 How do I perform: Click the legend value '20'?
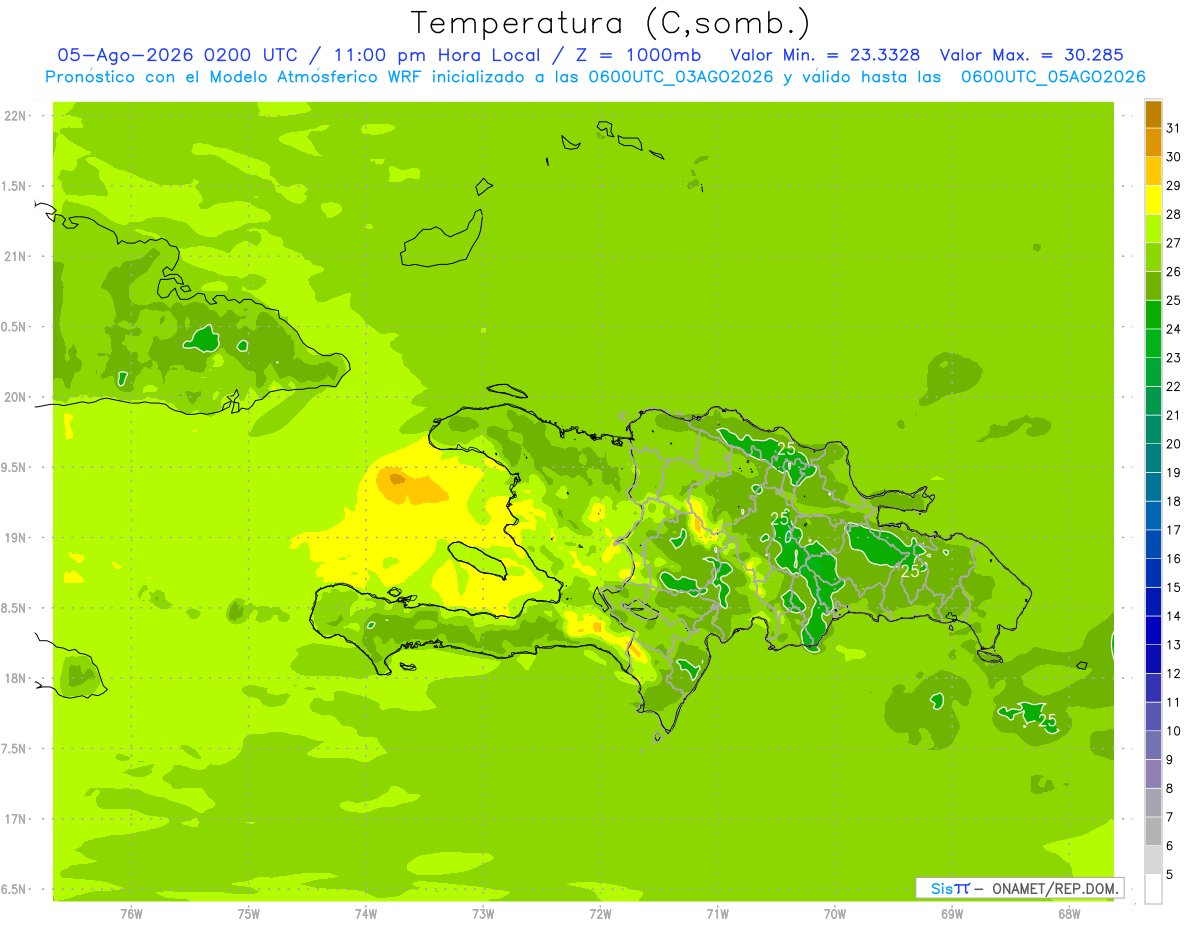click(1173, 444)
